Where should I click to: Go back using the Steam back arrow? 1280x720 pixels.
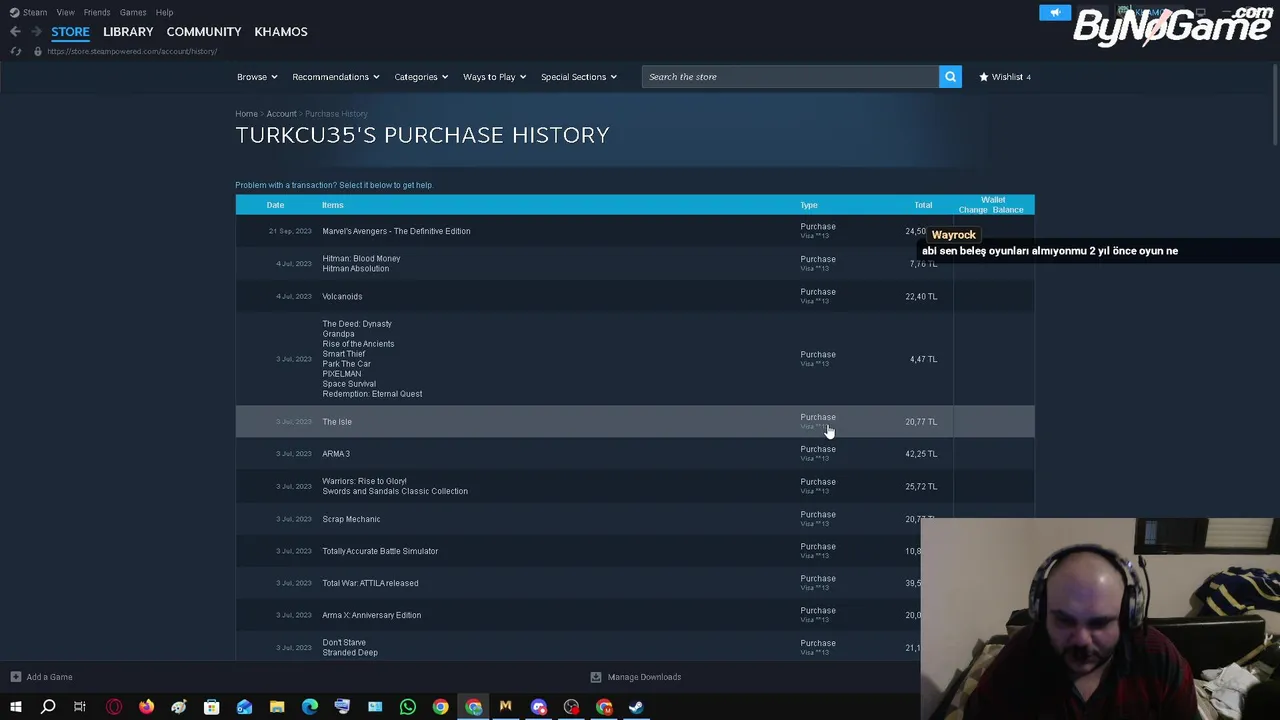tap(15, 32)
